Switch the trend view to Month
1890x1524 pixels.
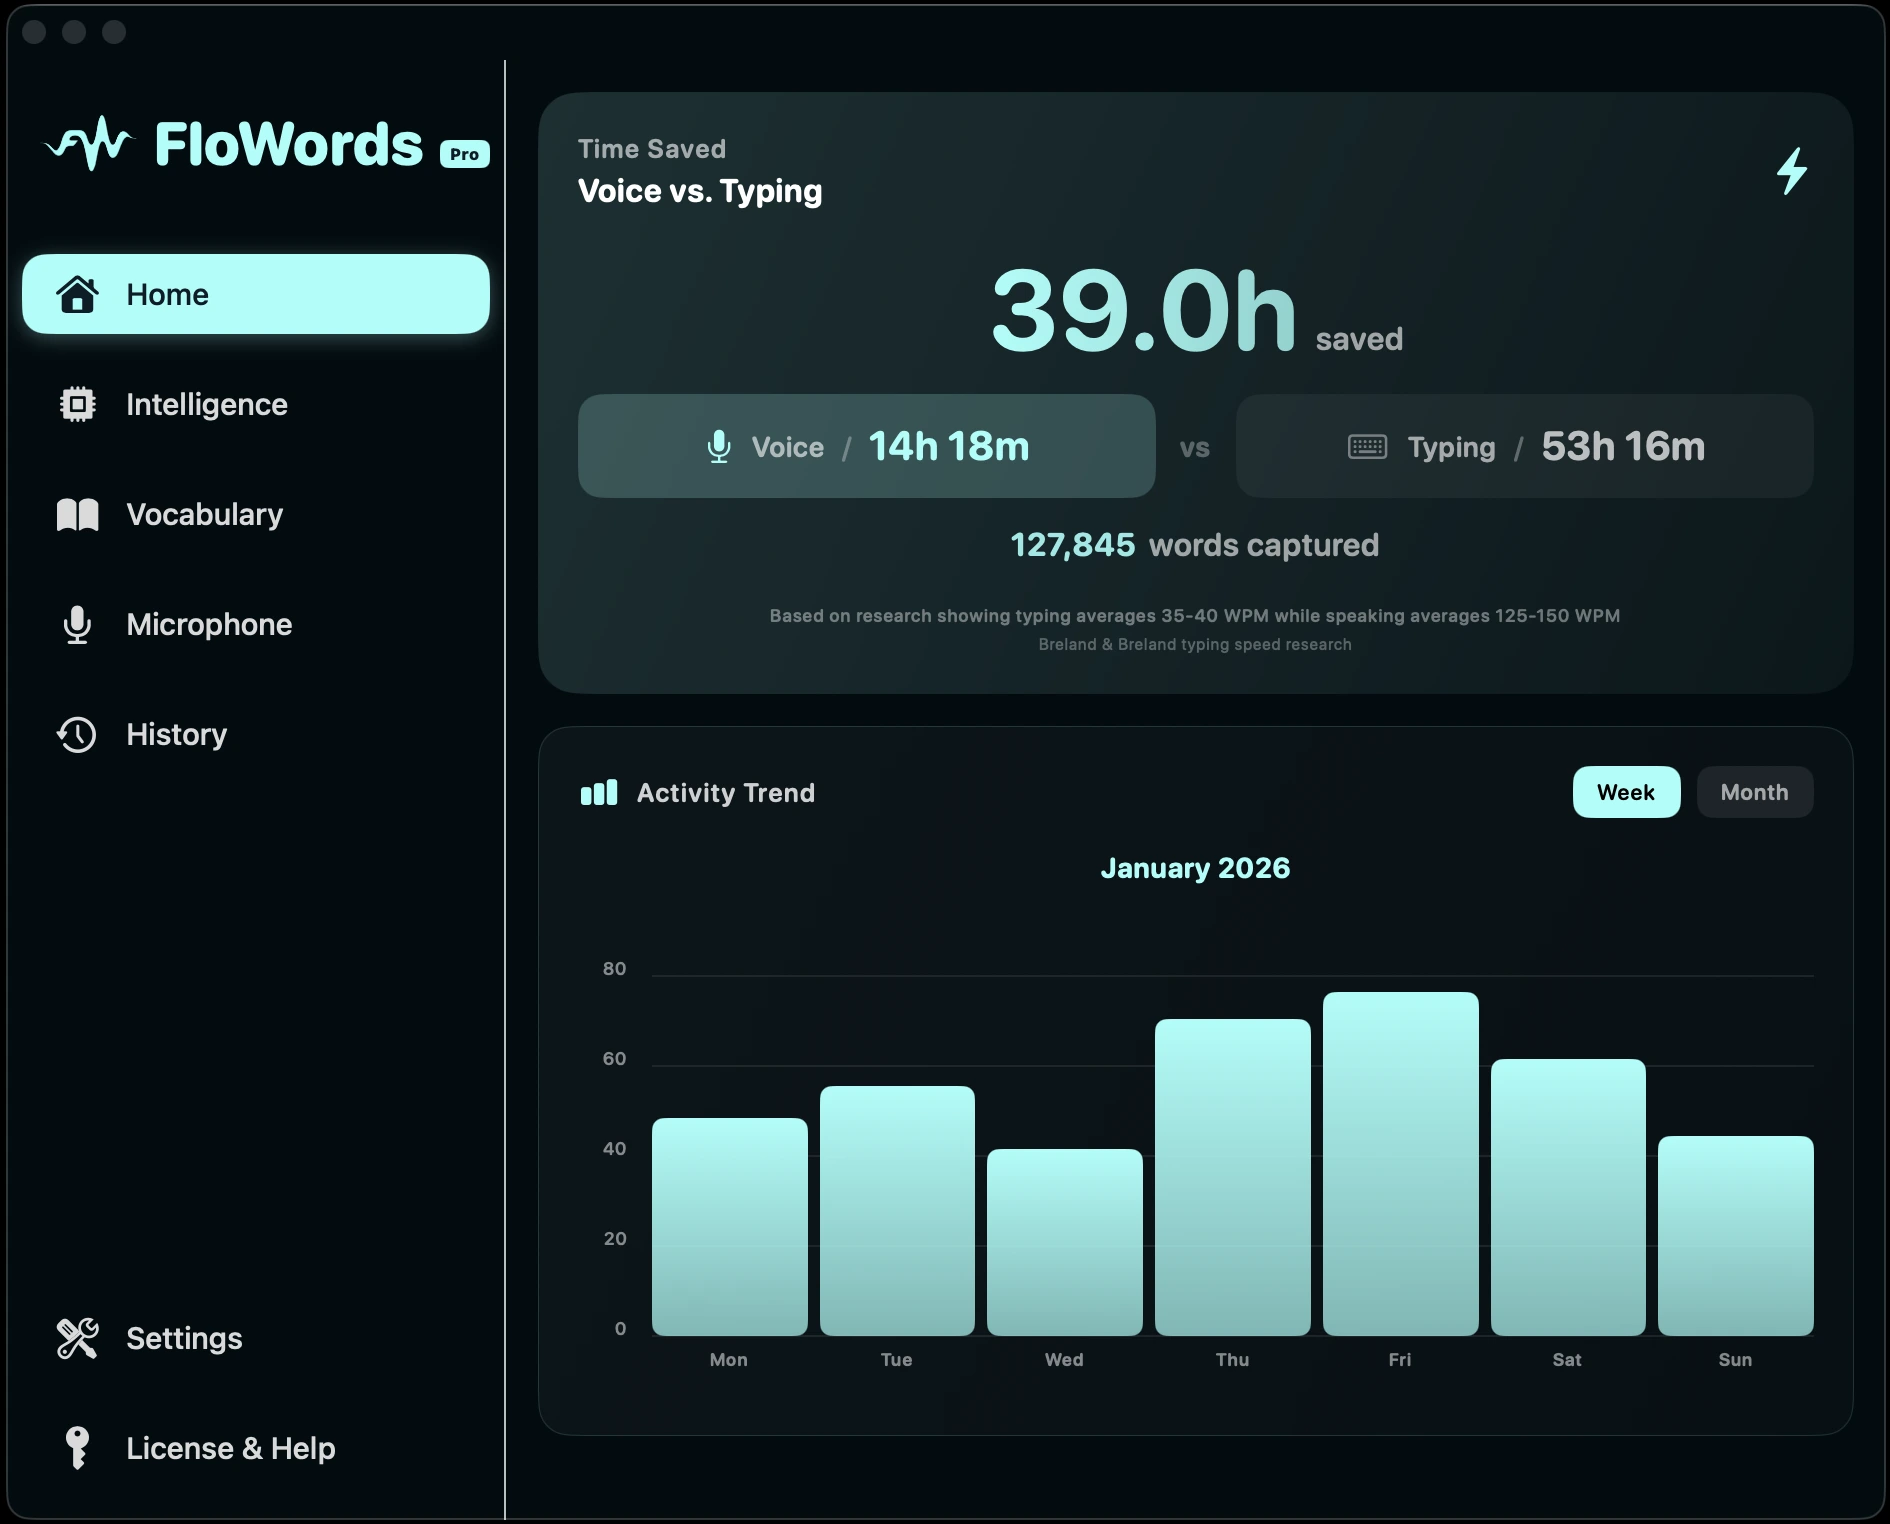(x=1755, y=792)
